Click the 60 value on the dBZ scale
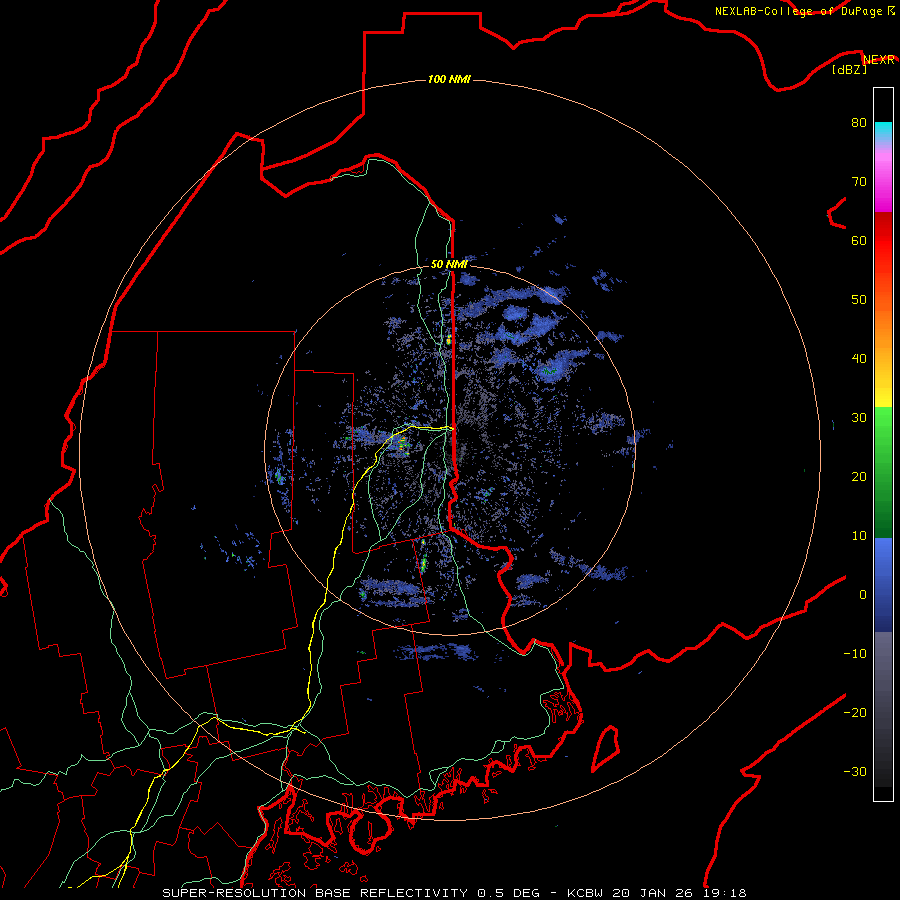This screenshot has height=900, width=900. pyautogui.click(x=859, y=240)
